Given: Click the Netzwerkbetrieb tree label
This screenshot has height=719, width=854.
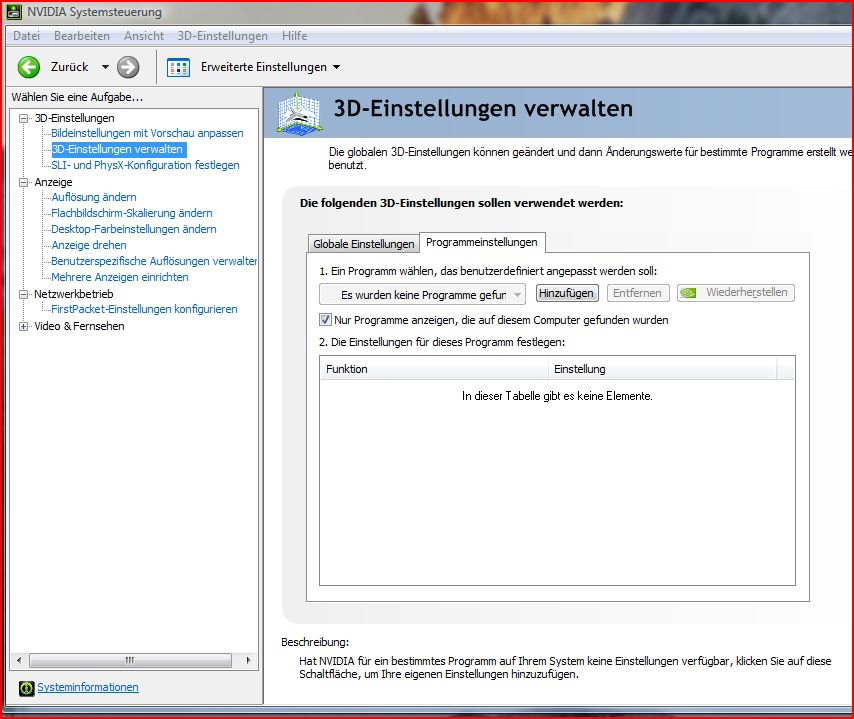Looking at the screenshot, I should 74,294.
